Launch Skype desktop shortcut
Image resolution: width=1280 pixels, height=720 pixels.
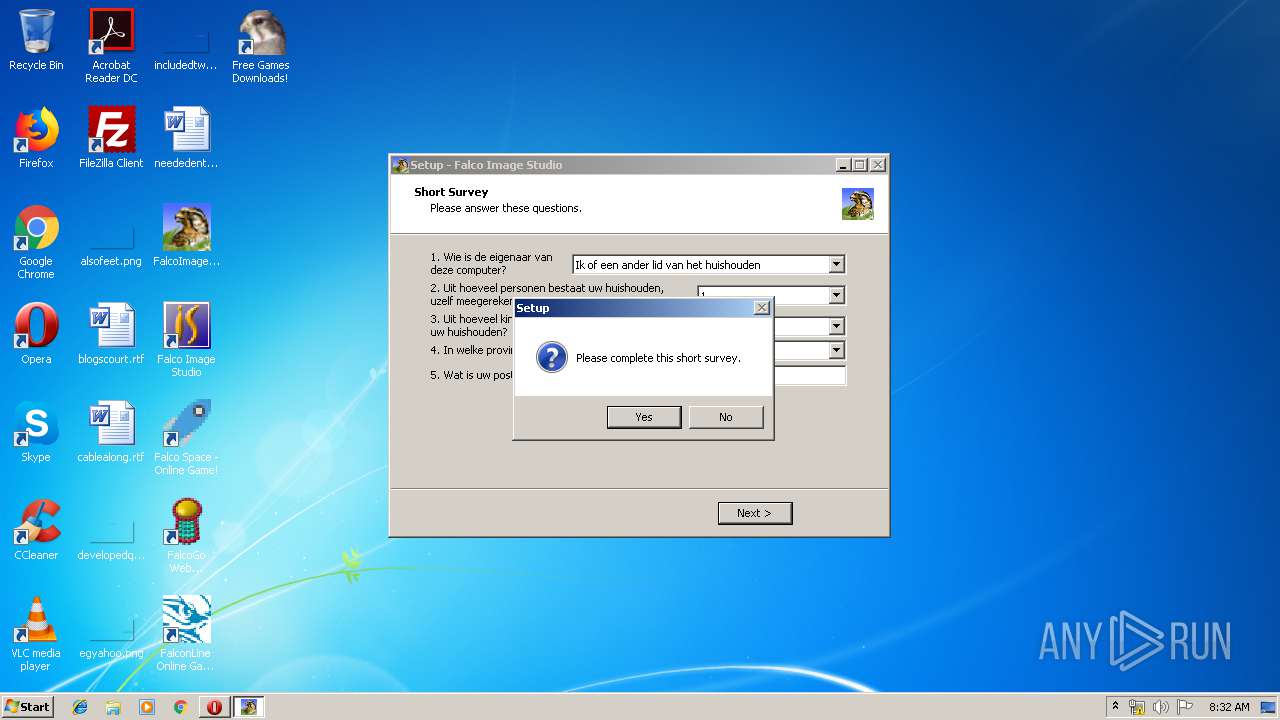36,432
